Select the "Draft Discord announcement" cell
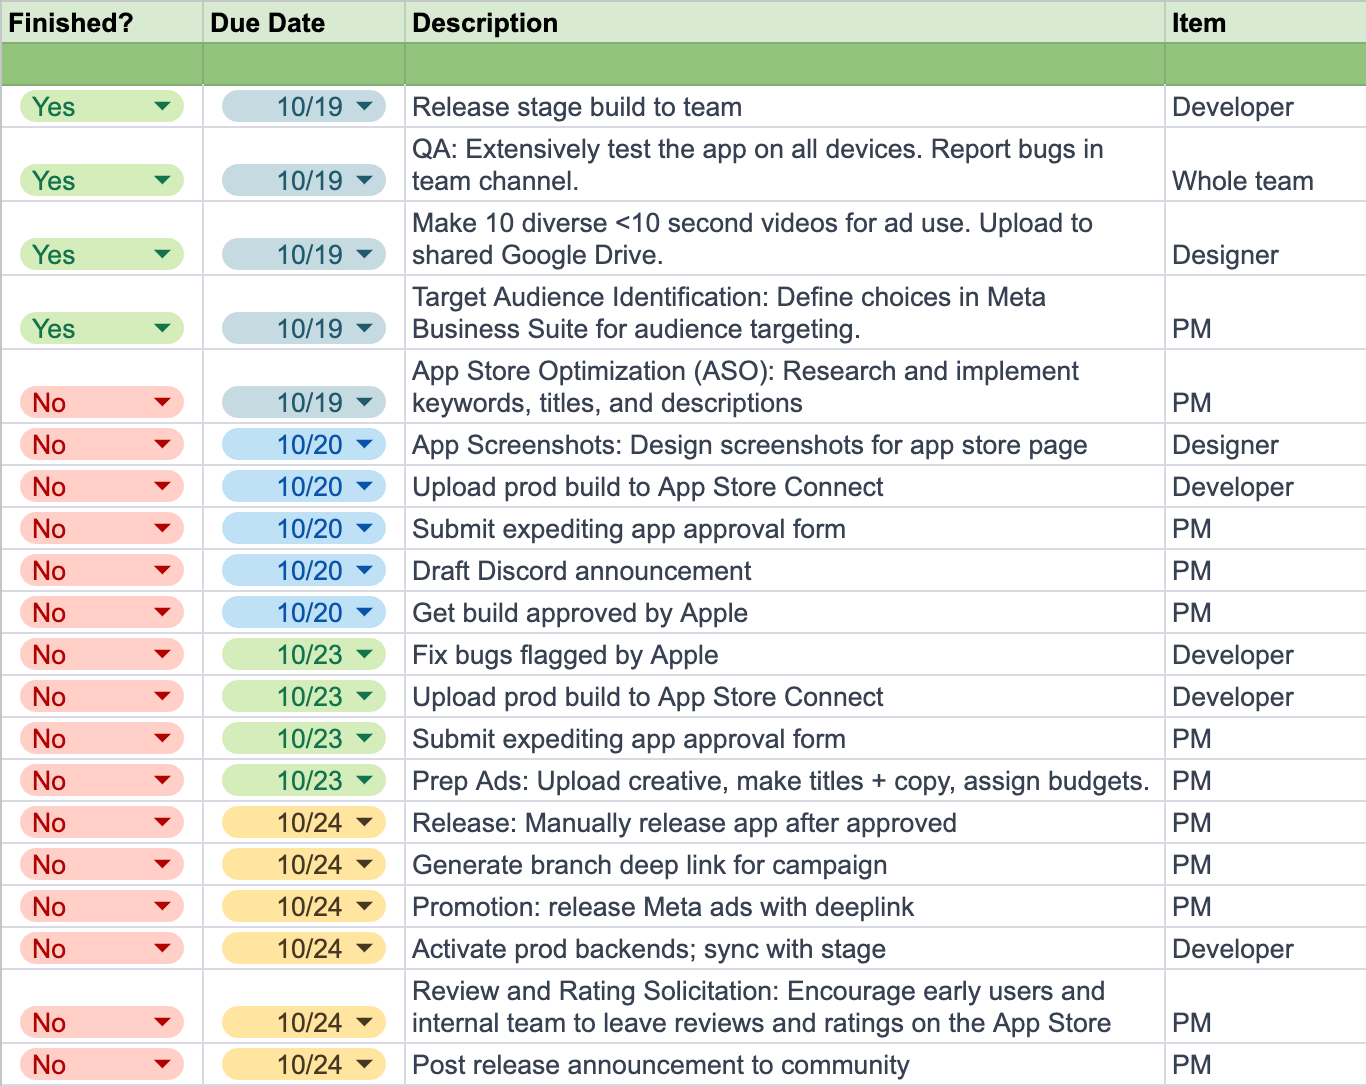 tap(785, 571)
